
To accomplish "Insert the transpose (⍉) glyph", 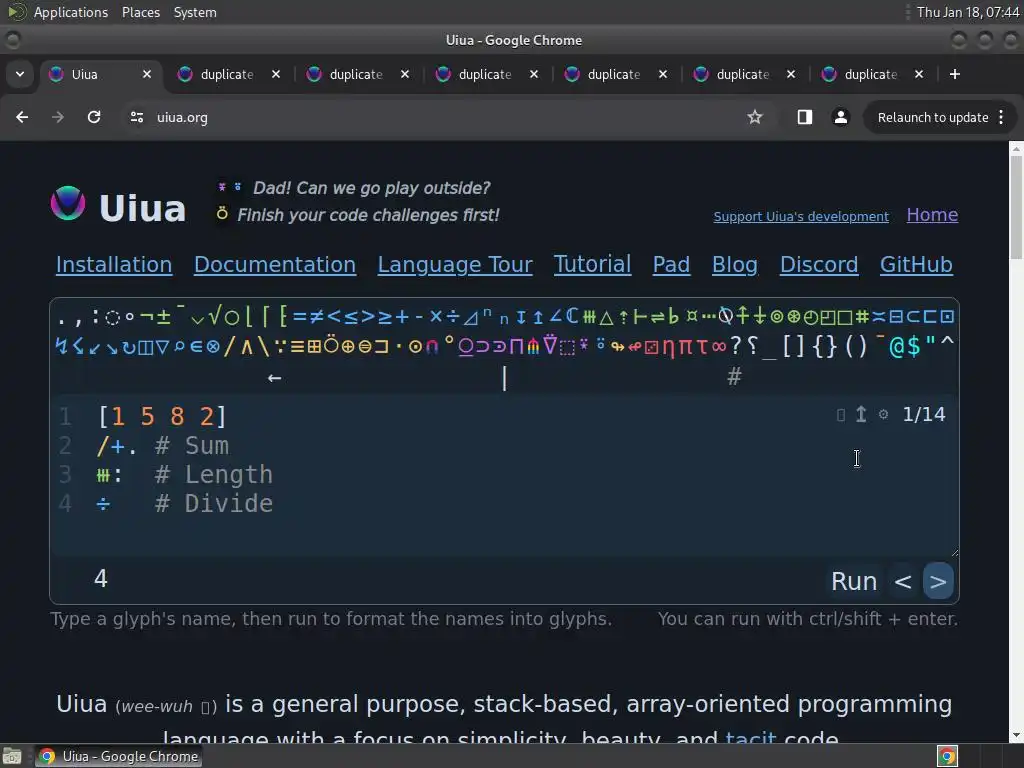I will [x=725, y=316].
